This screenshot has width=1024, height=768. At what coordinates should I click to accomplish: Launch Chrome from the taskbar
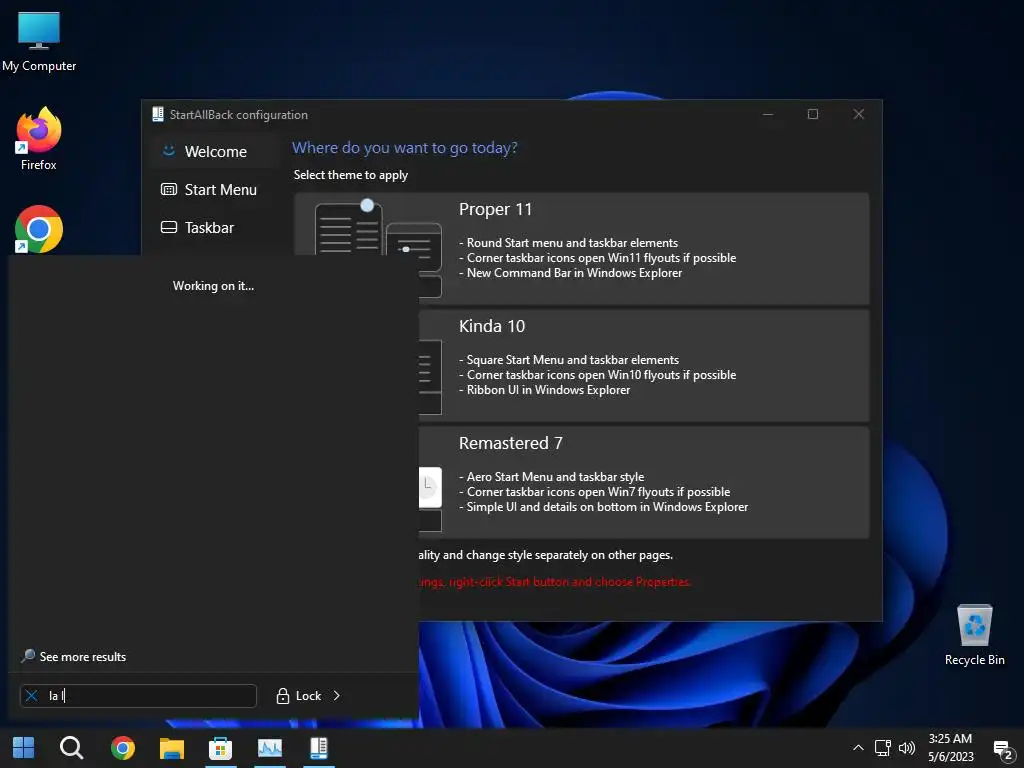click(x=123, y=748)
